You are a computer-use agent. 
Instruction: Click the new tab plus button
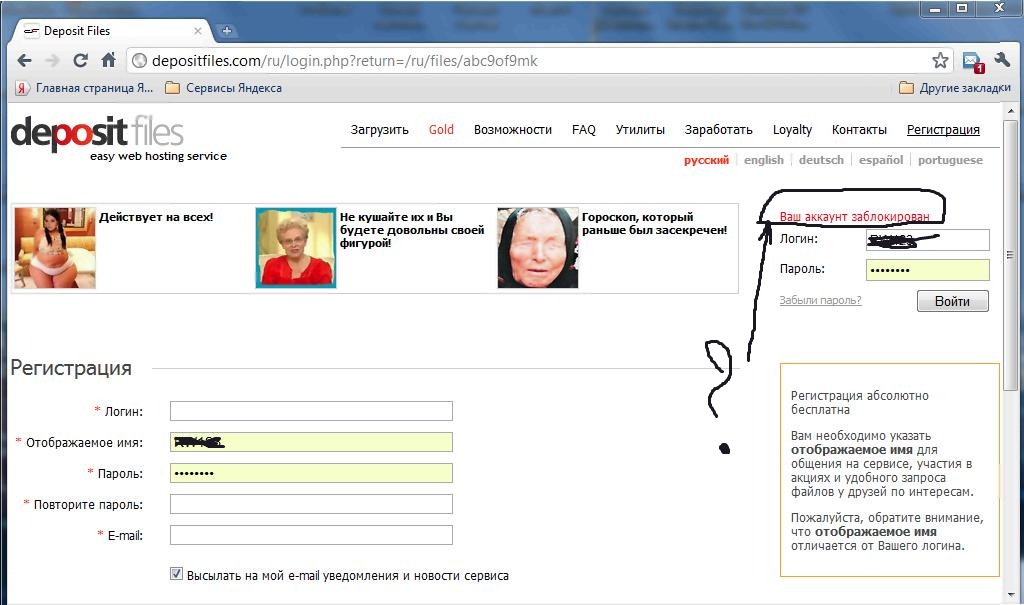coord(226,30)
